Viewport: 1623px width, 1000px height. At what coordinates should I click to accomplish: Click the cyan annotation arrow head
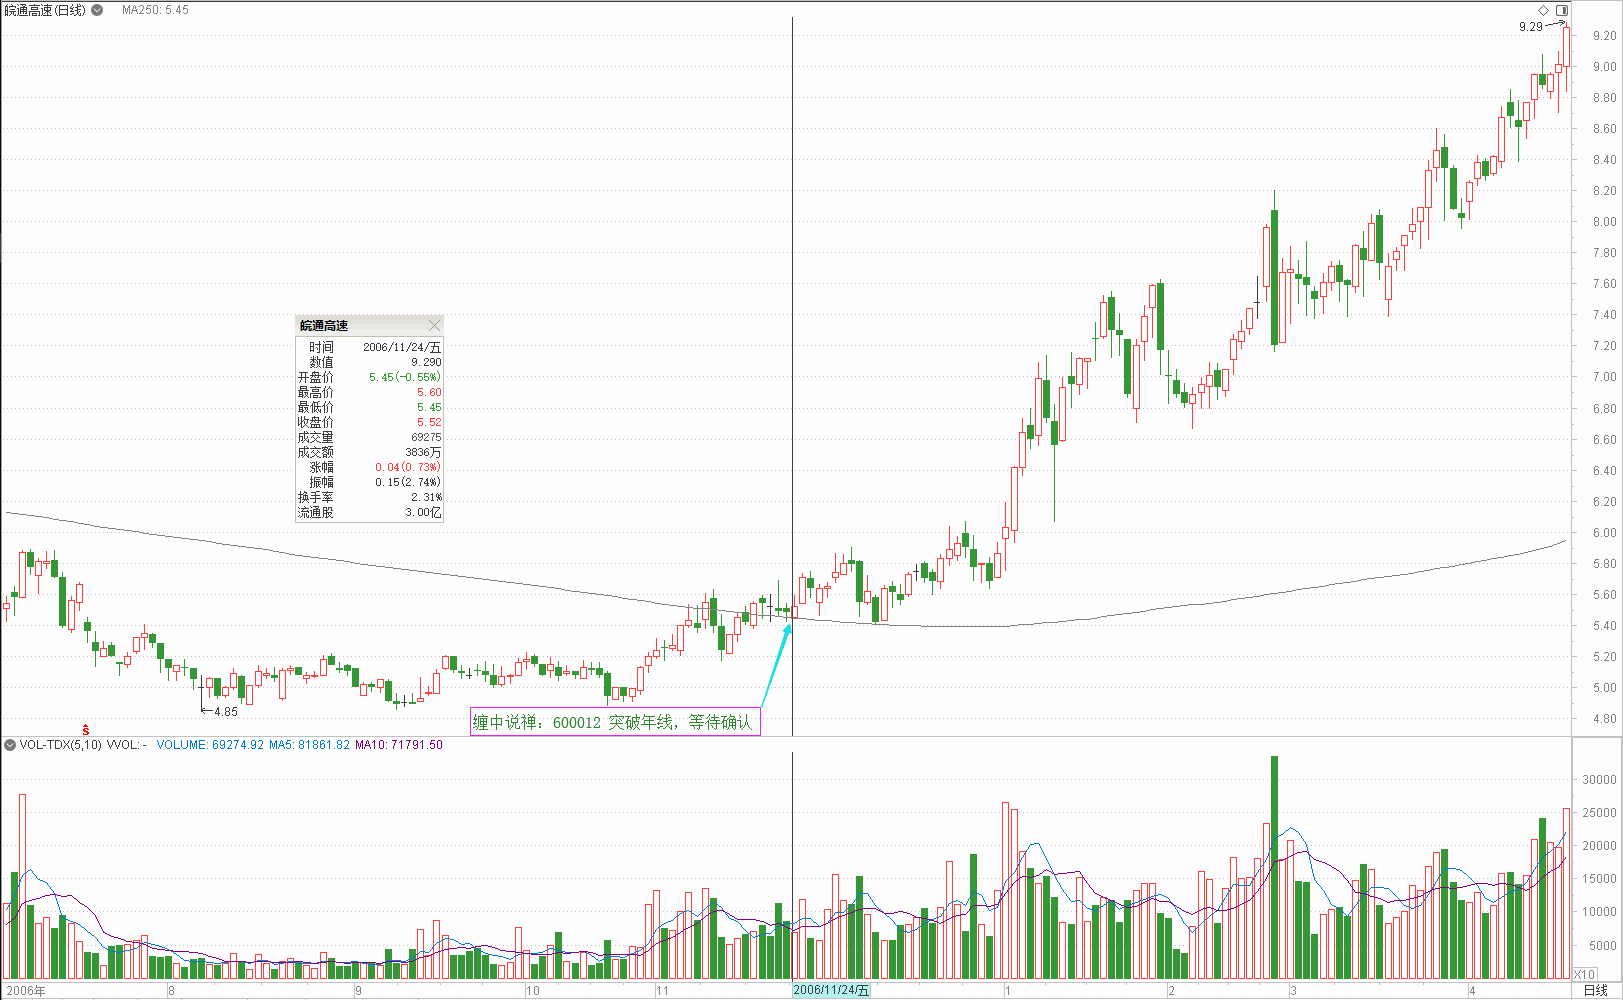pyautogui.click(x=788, y=629)
